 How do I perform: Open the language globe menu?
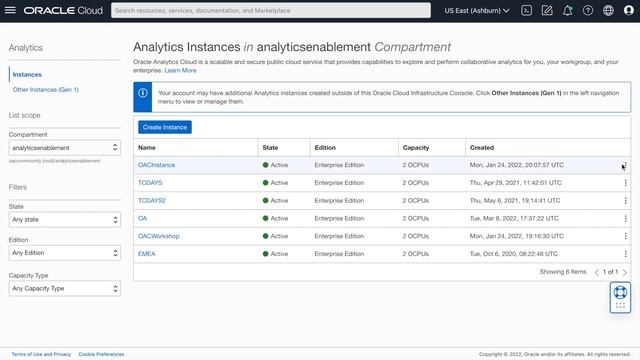608,11
